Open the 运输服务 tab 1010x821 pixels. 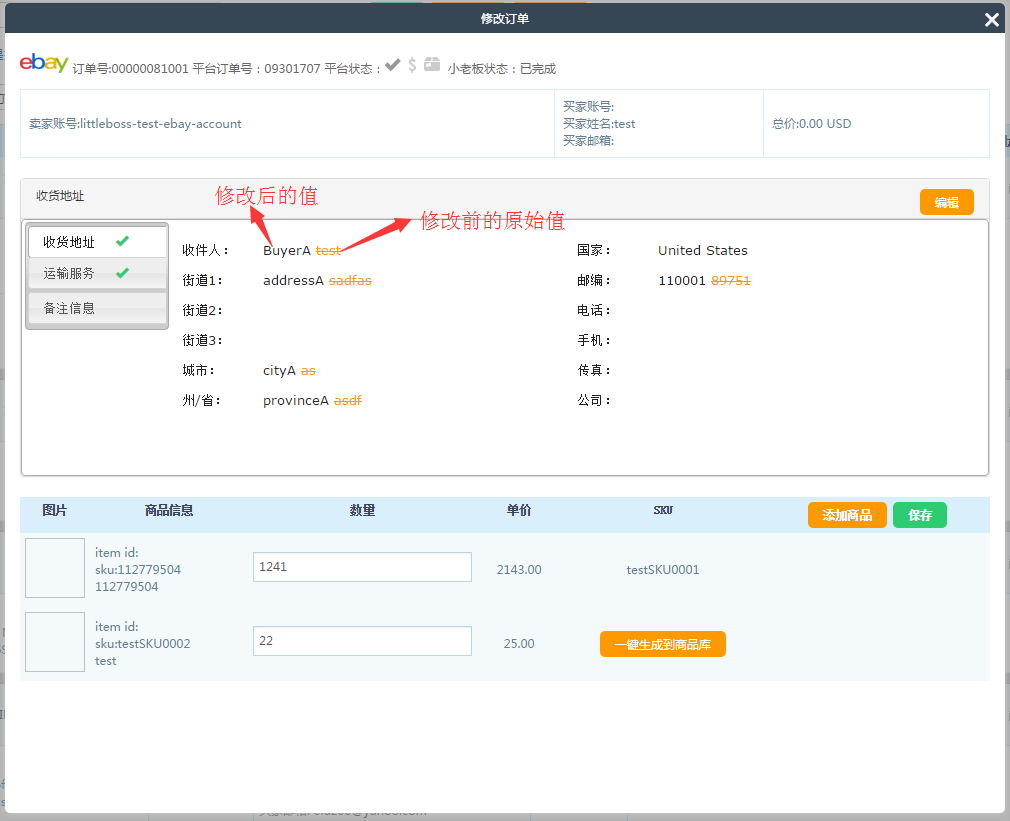click(x=70, y=273)
